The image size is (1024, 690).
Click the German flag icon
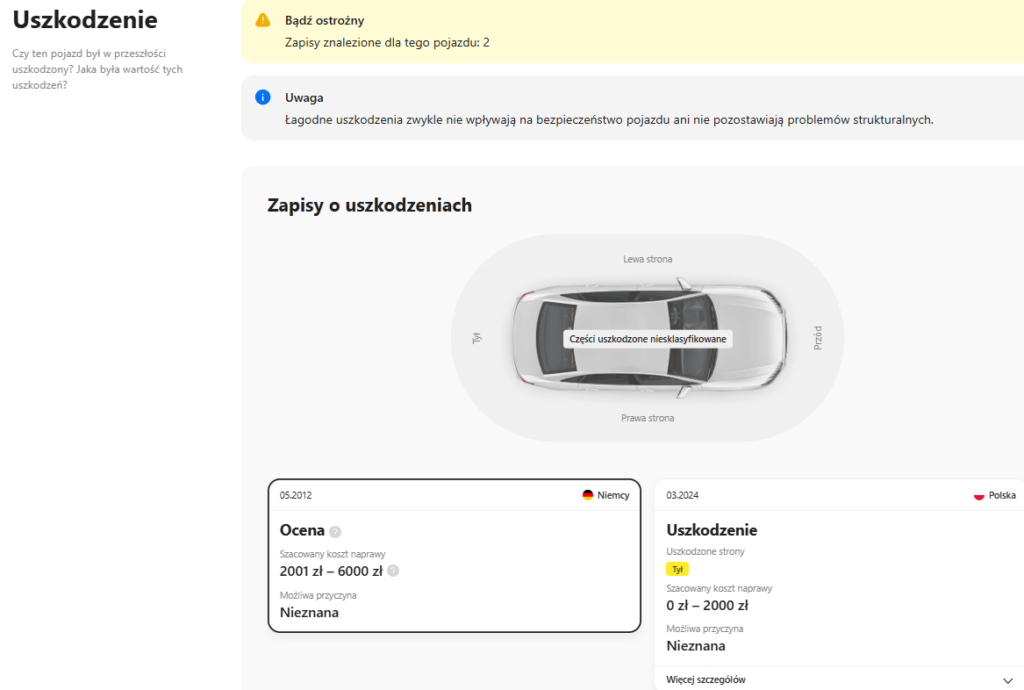(x=588, y=495)
